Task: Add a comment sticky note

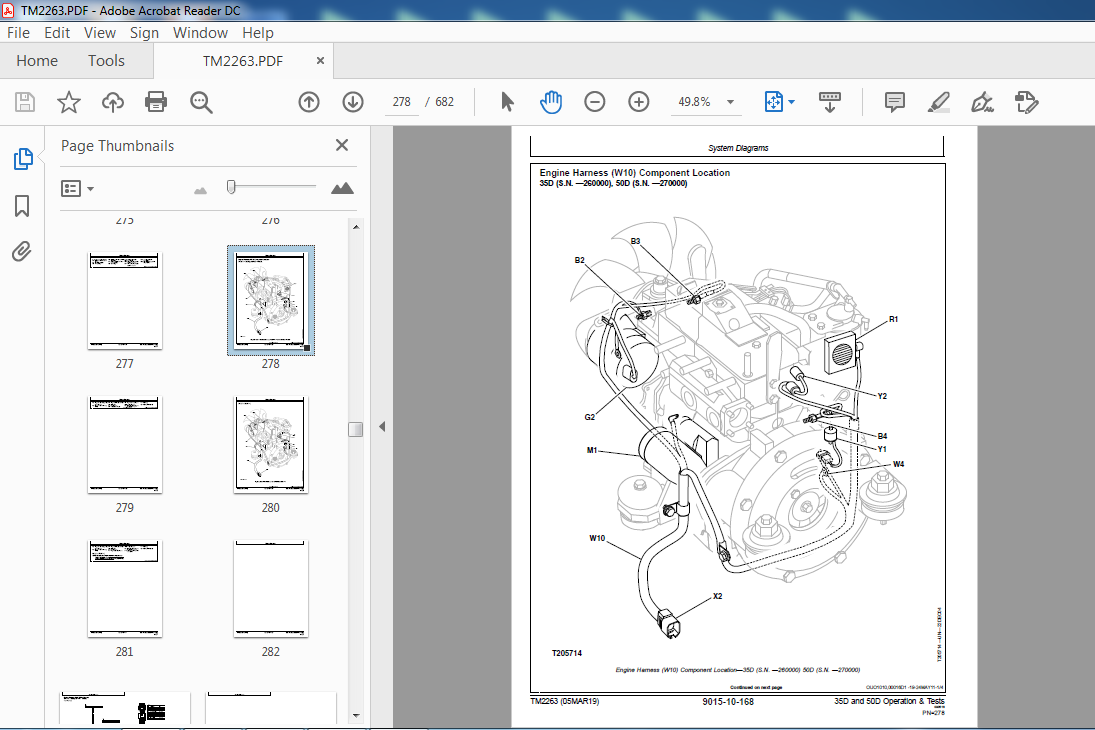Action: click(x=895, y=102)
